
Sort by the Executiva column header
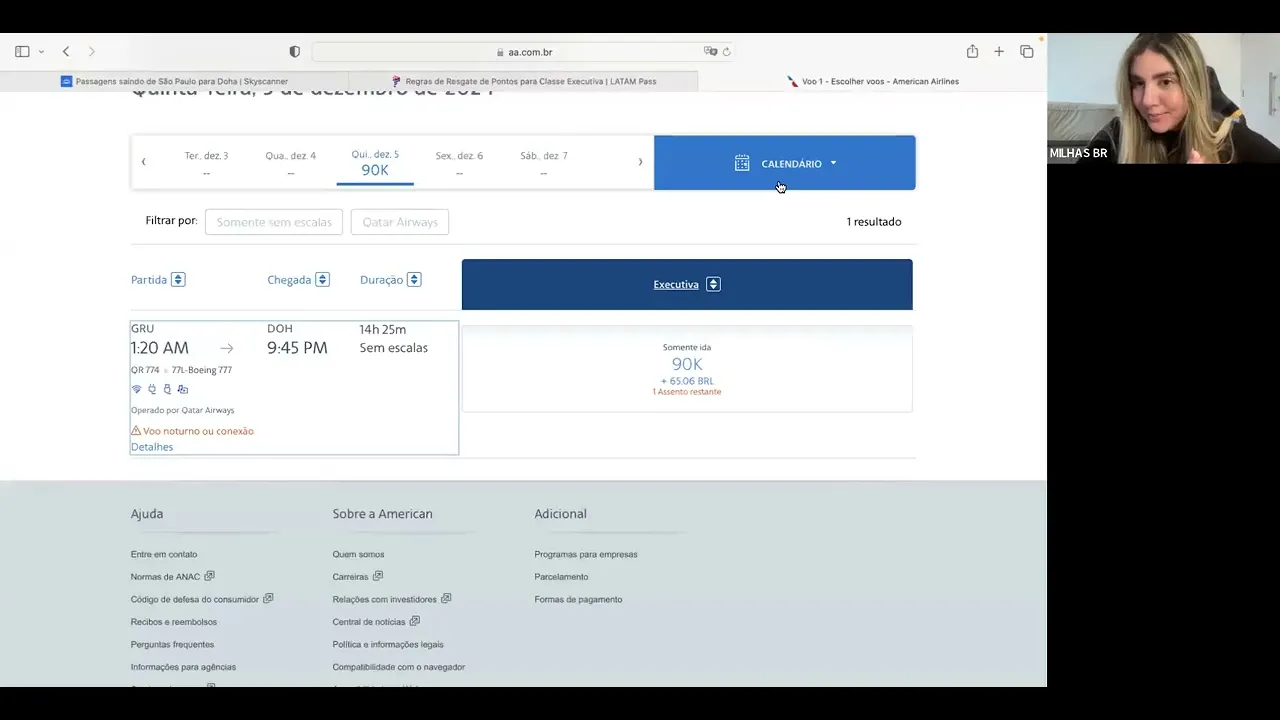pos(687,285)
